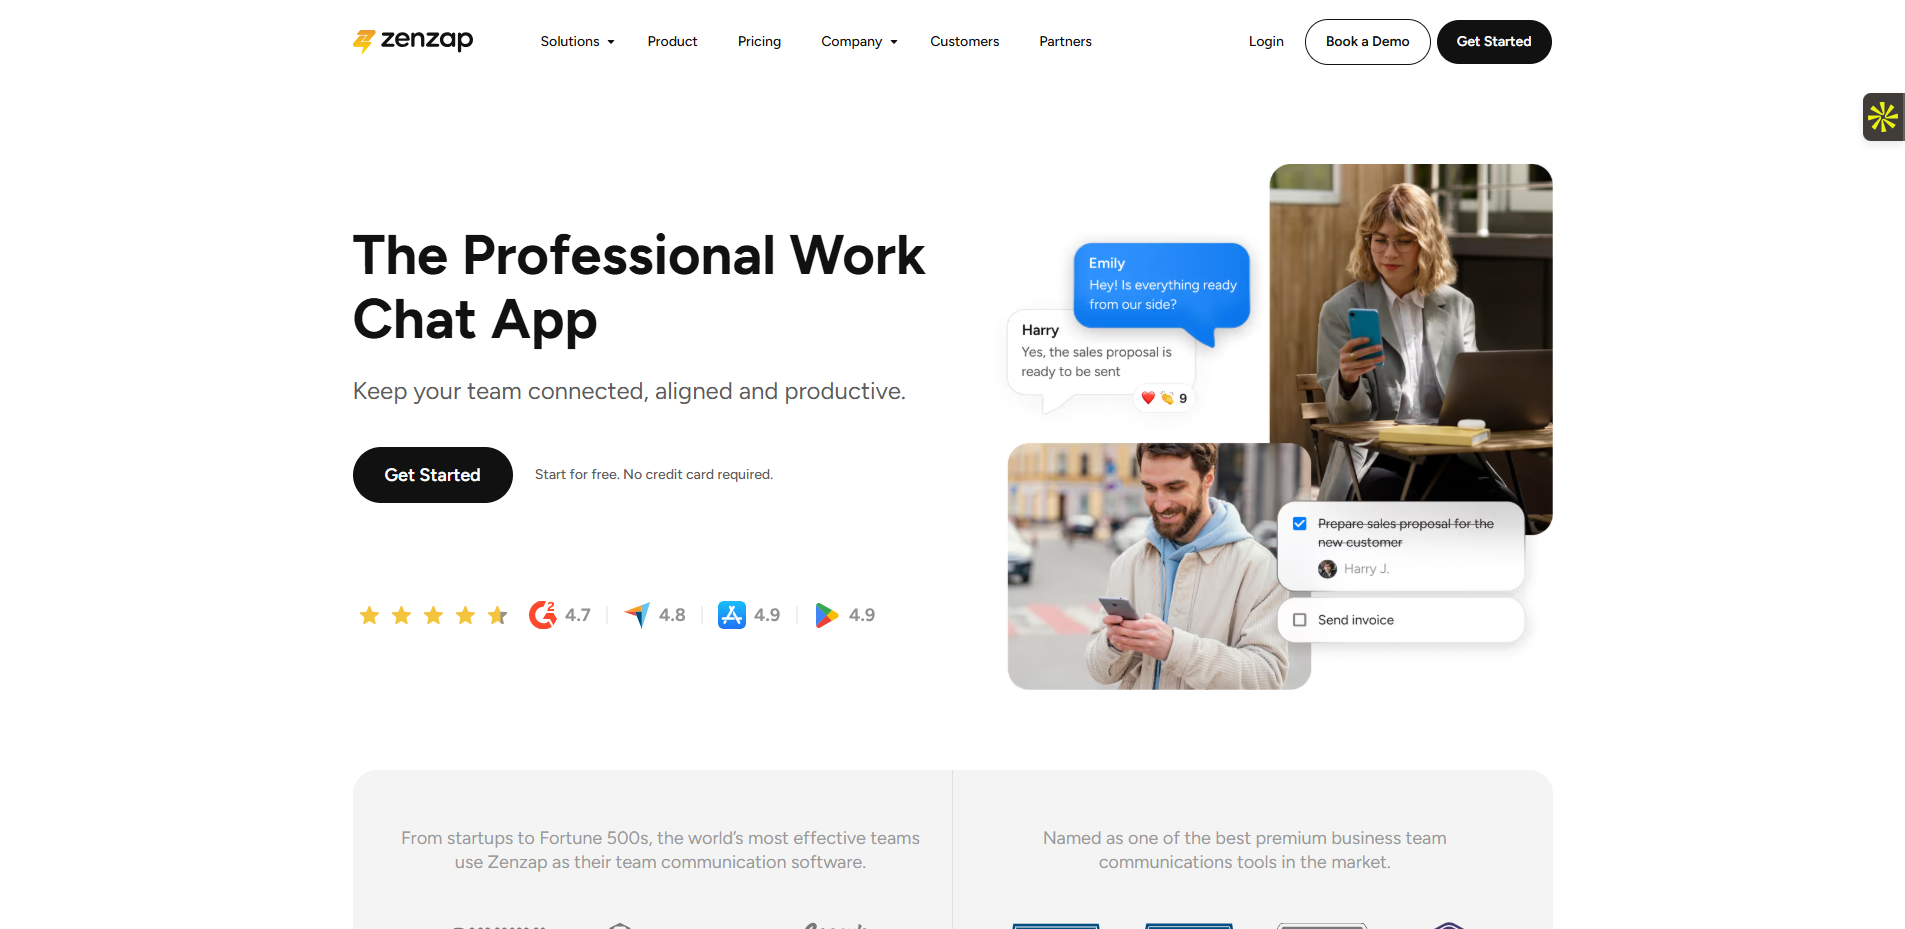Click the Capterra arrow rating icon
The height and width of the screenshot is (929, 1905).
tap(637, 614)
